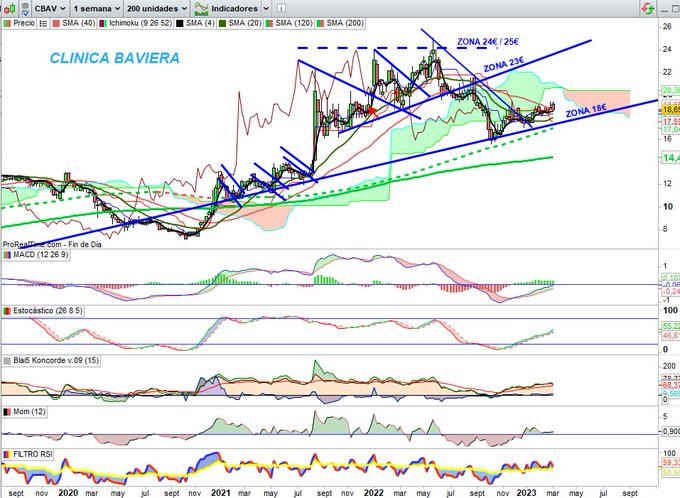Click the Indicadores button
Image resolution: width=680 pixels, height=498 pixels.
(x=234, y=8)
